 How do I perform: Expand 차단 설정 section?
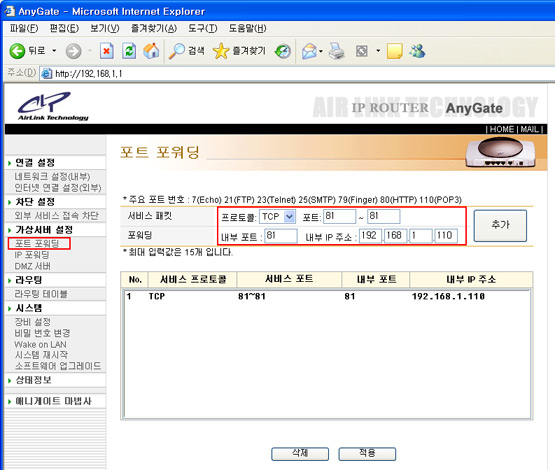pyautogui.click(x=35, y=202)
